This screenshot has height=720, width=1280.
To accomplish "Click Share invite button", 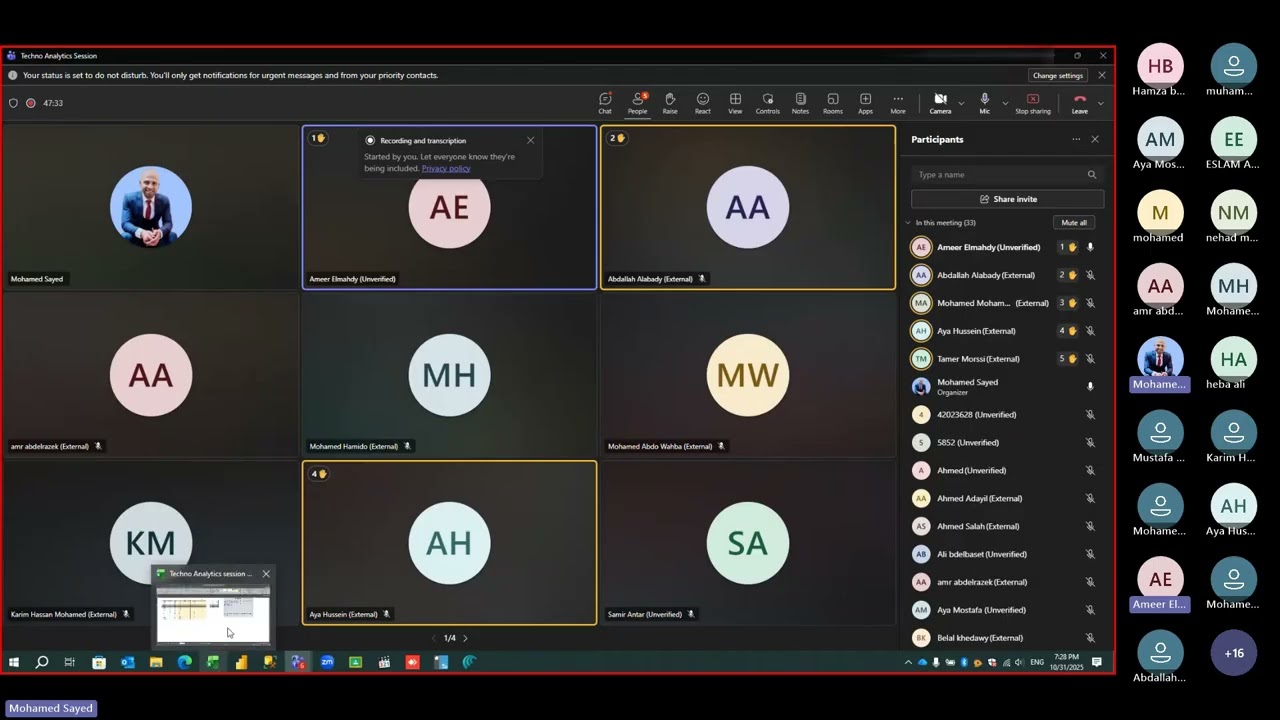I will (1007, 199).
